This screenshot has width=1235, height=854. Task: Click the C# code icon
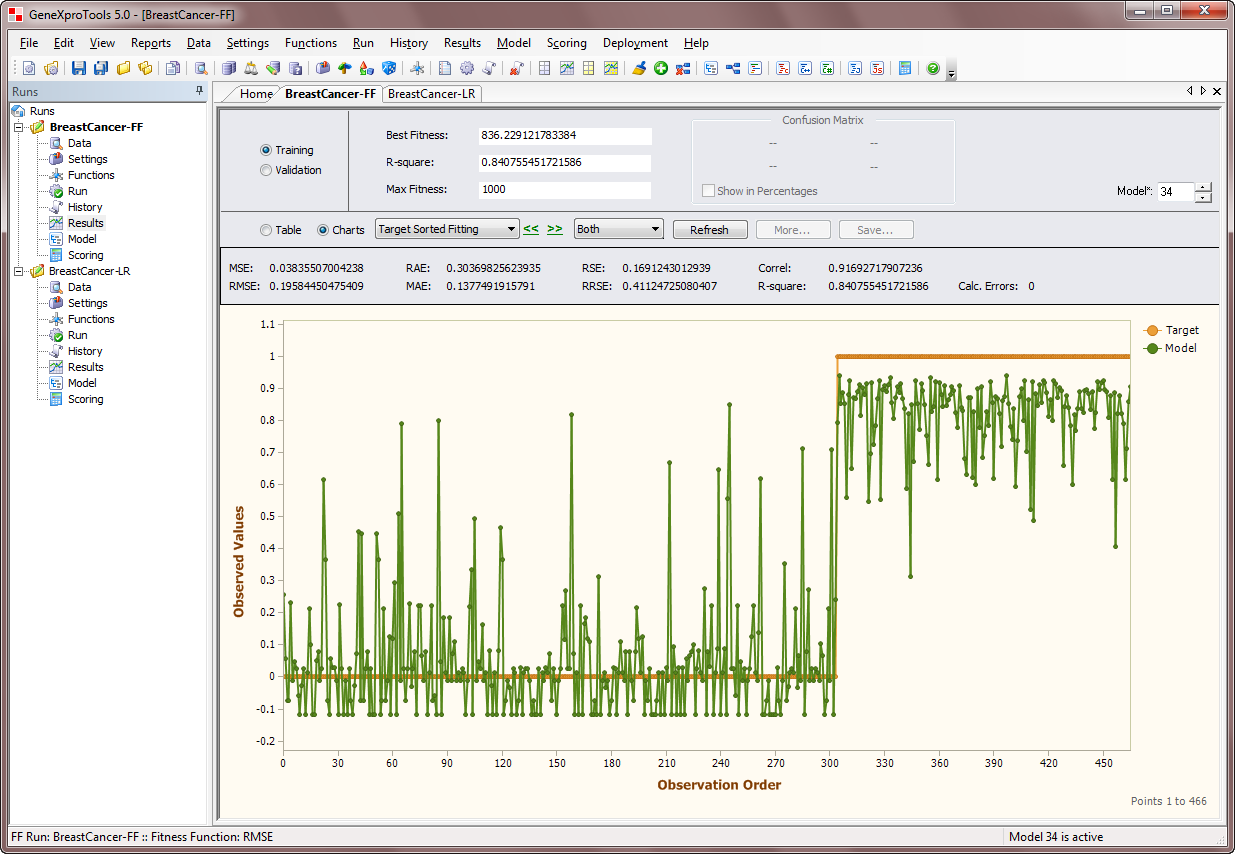click(827, 68)
